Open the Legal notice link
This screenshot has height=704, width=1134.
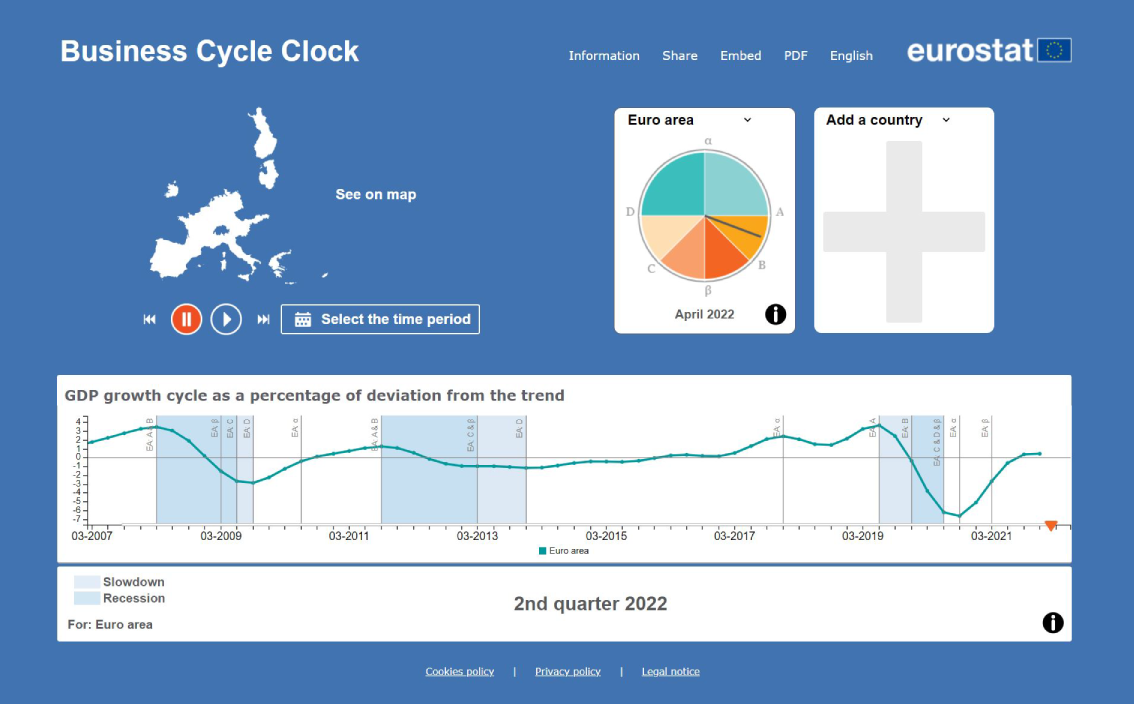point(670,671)
